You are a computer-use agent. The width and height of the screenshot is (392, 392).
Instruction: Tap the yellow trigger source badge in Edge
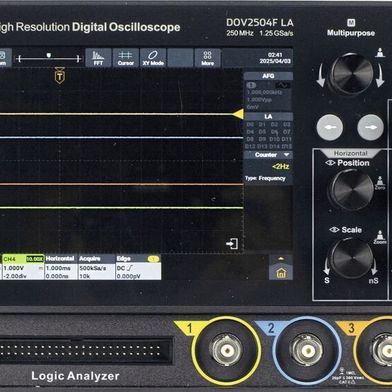[x=153, y=259]
